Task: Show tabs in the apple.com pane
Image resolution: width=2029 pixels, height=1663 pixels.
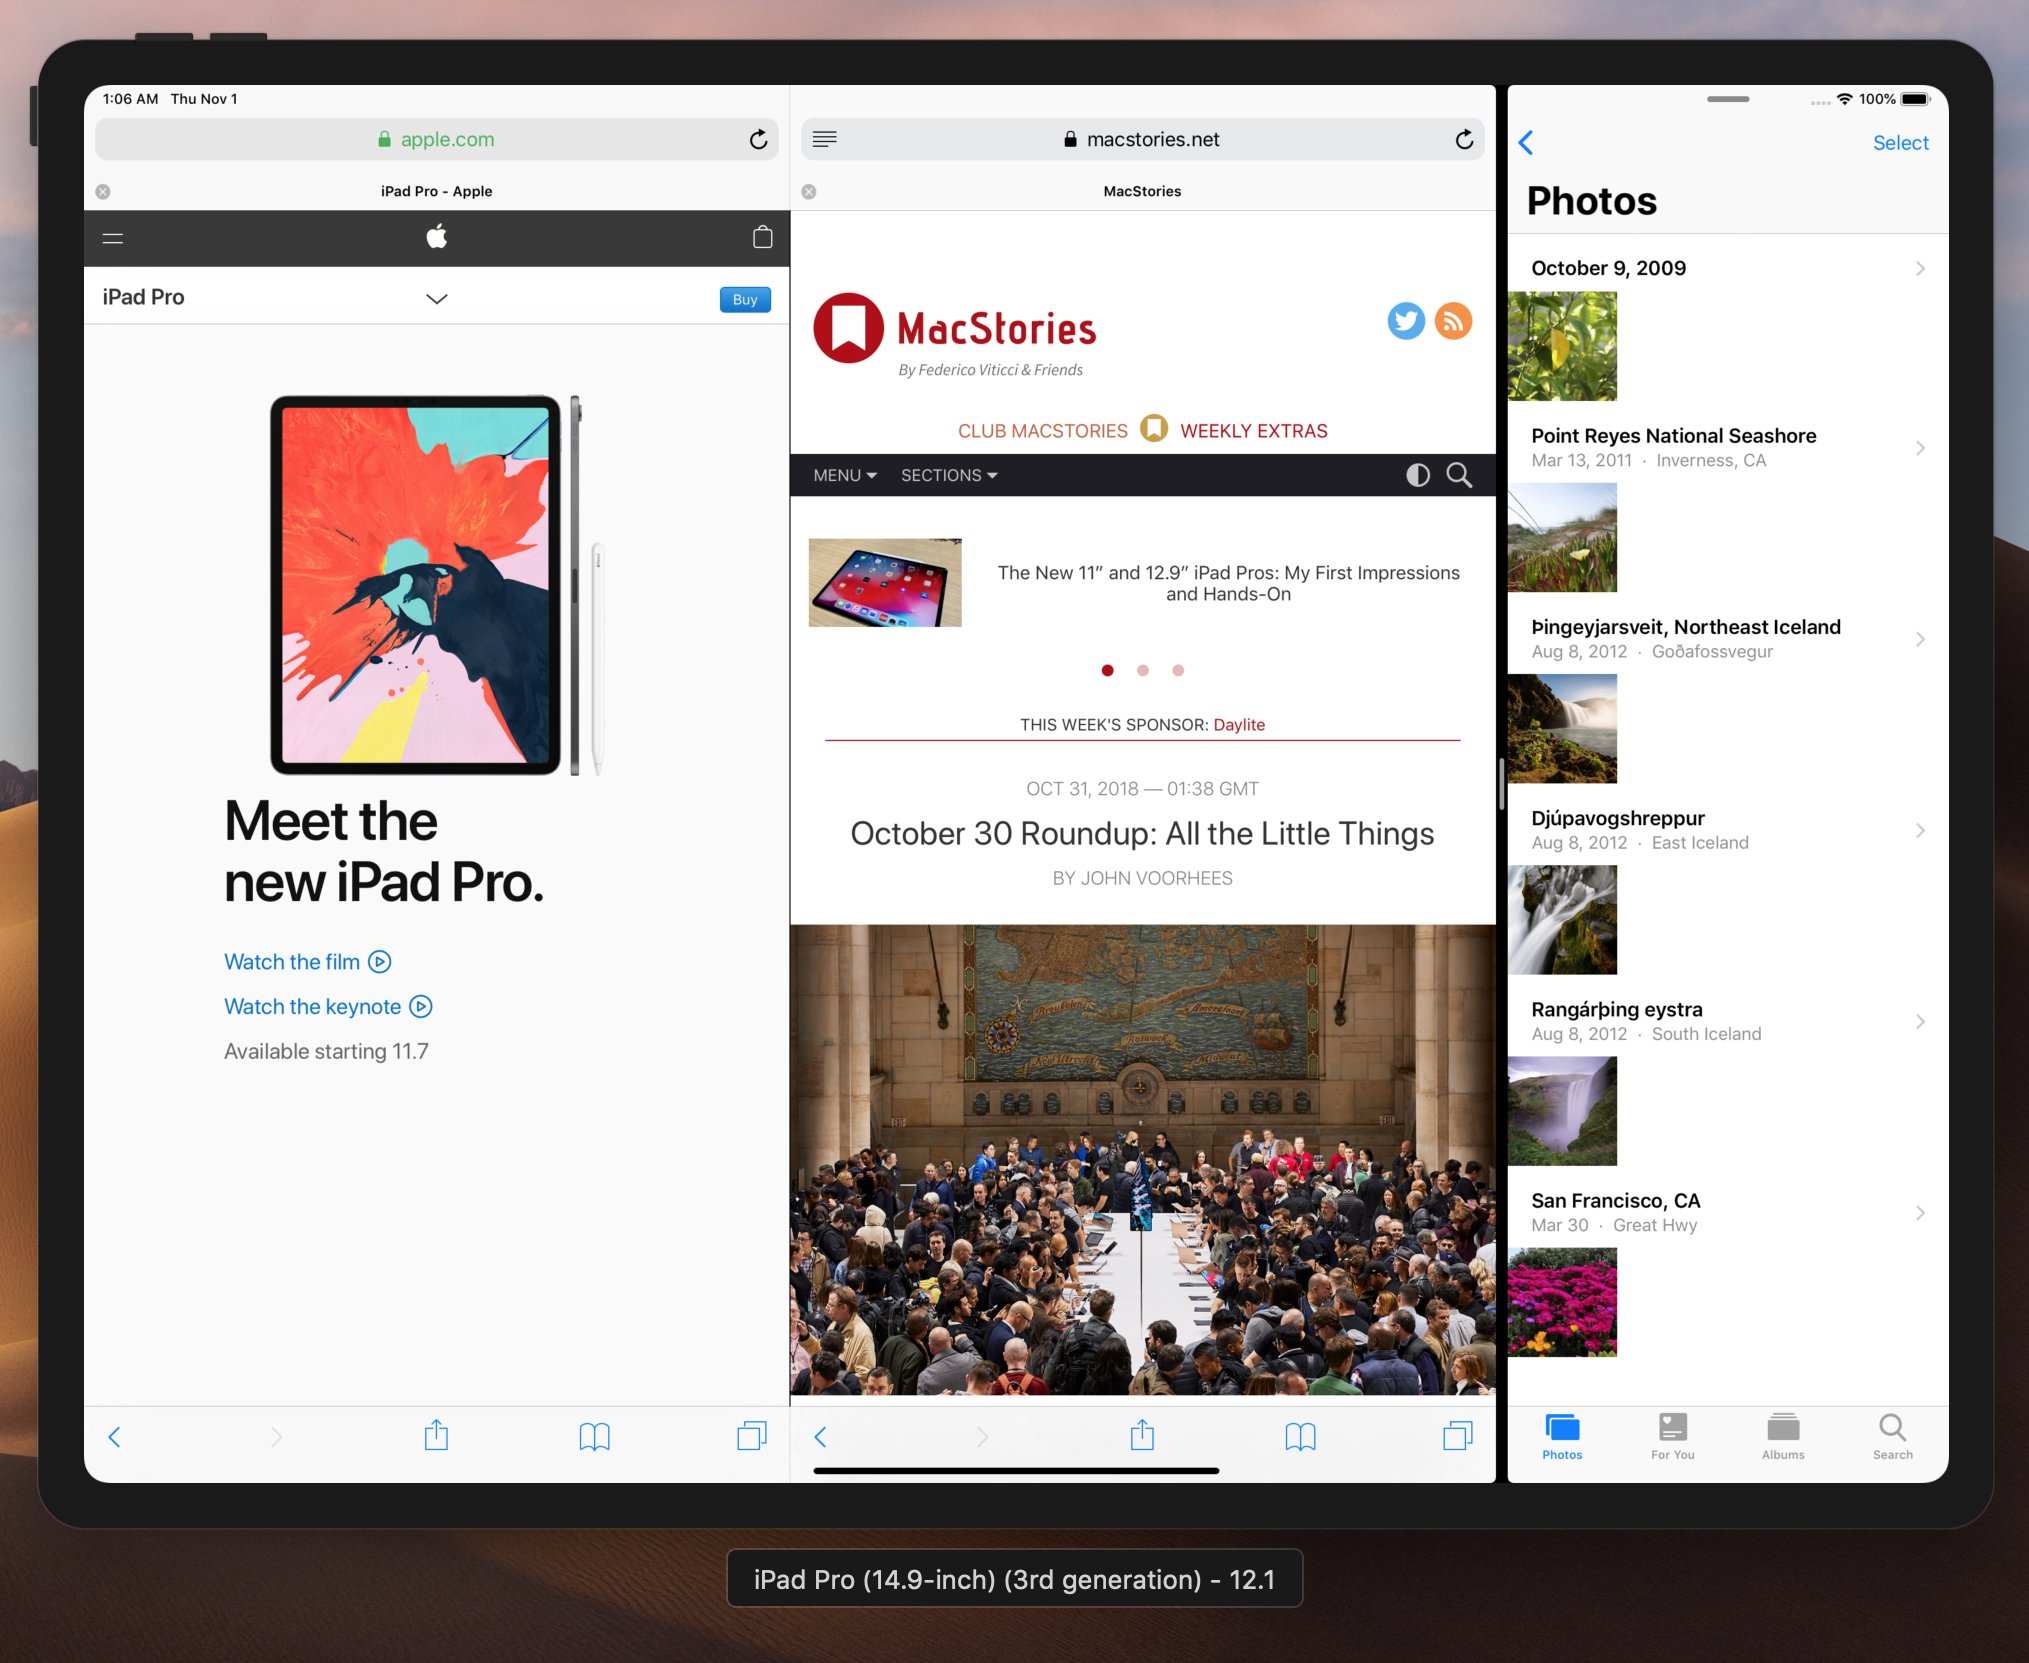Action: pyautogui.click(x=751, y=1436)
